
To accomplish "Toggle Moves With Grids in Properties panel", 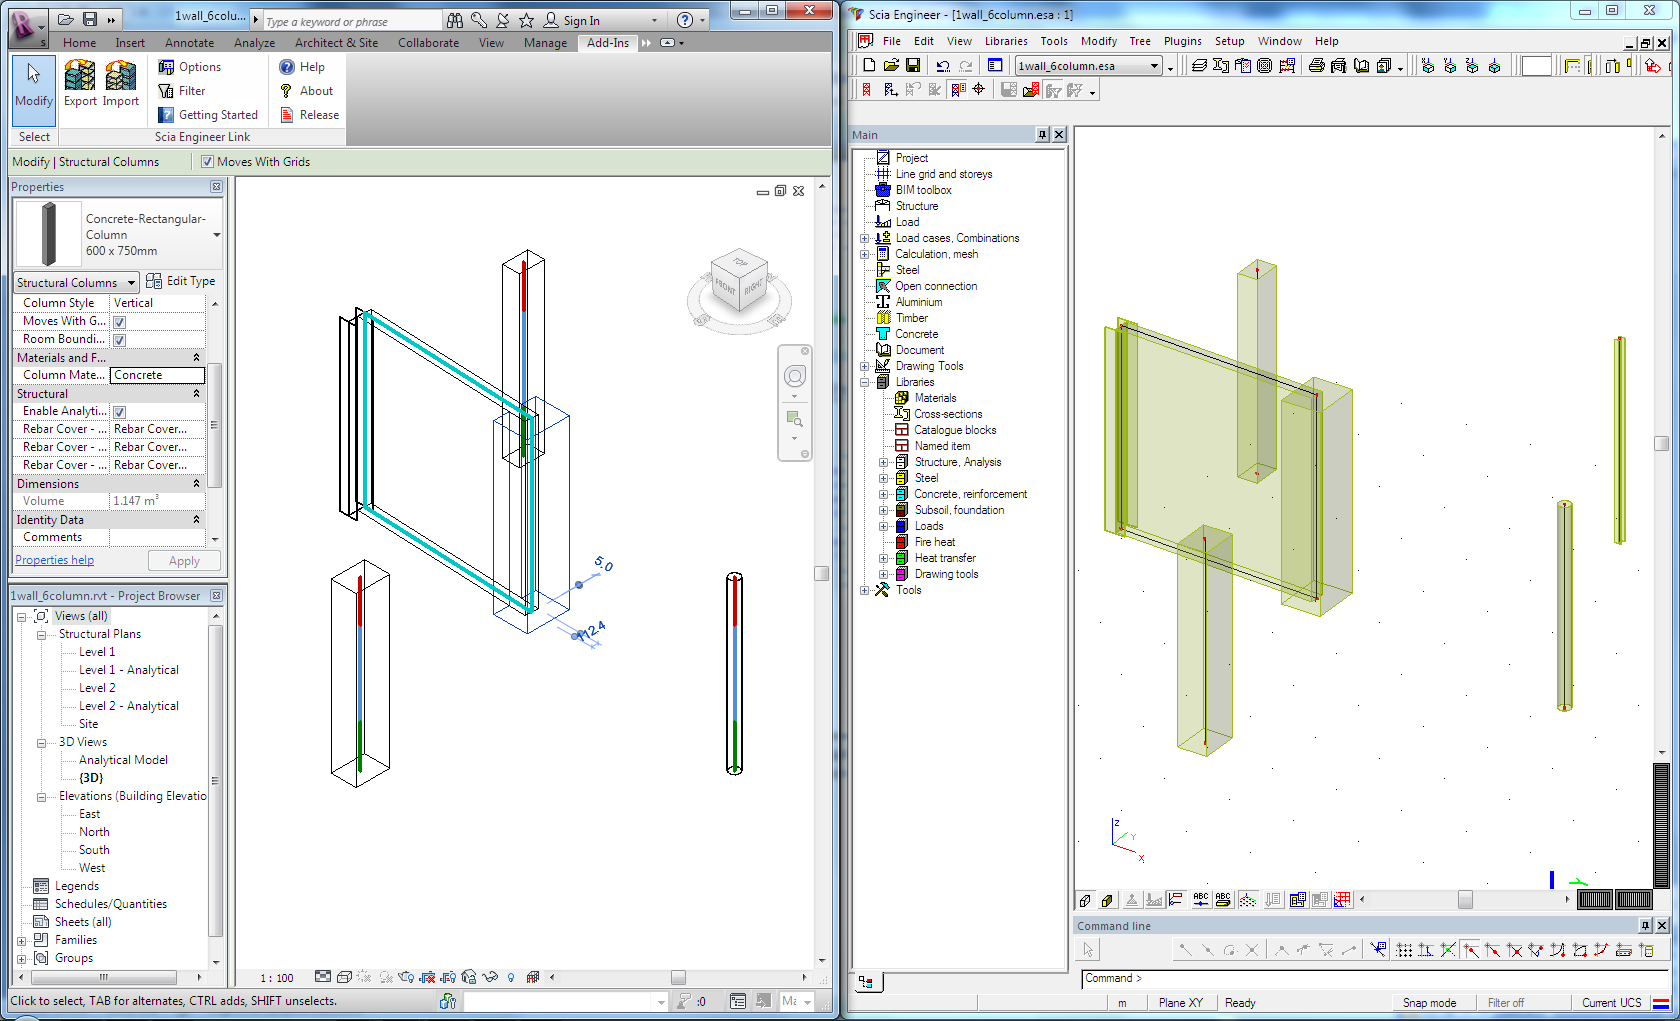I will (119, 322).
